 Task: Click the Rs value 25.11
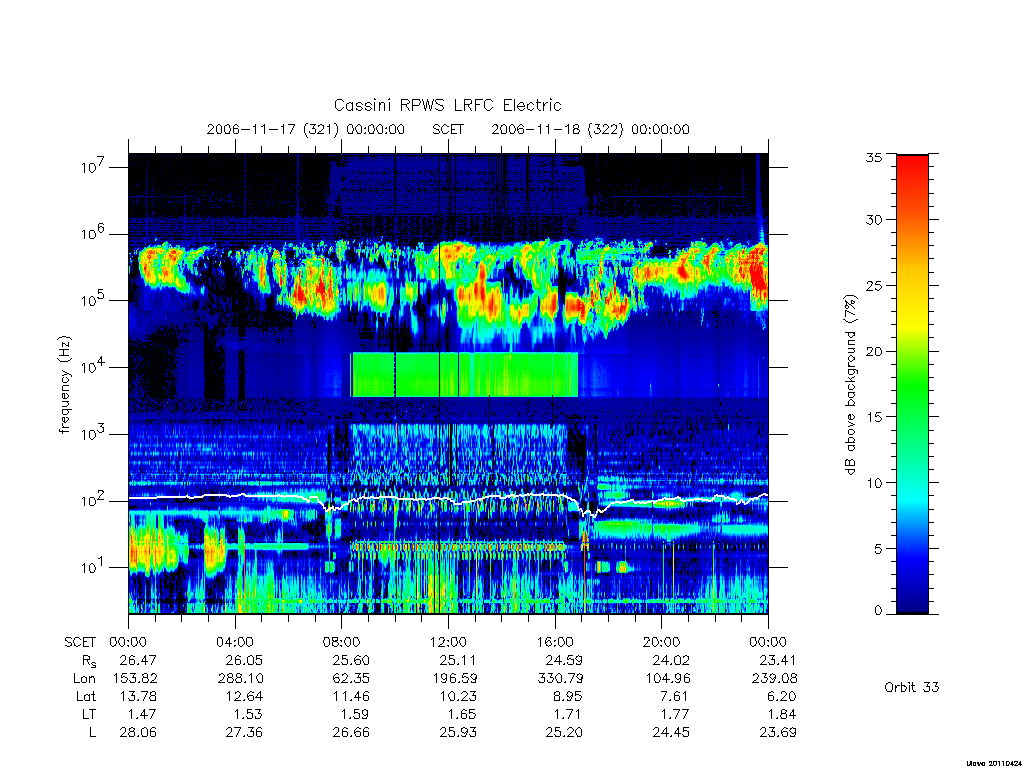(458, 660)
